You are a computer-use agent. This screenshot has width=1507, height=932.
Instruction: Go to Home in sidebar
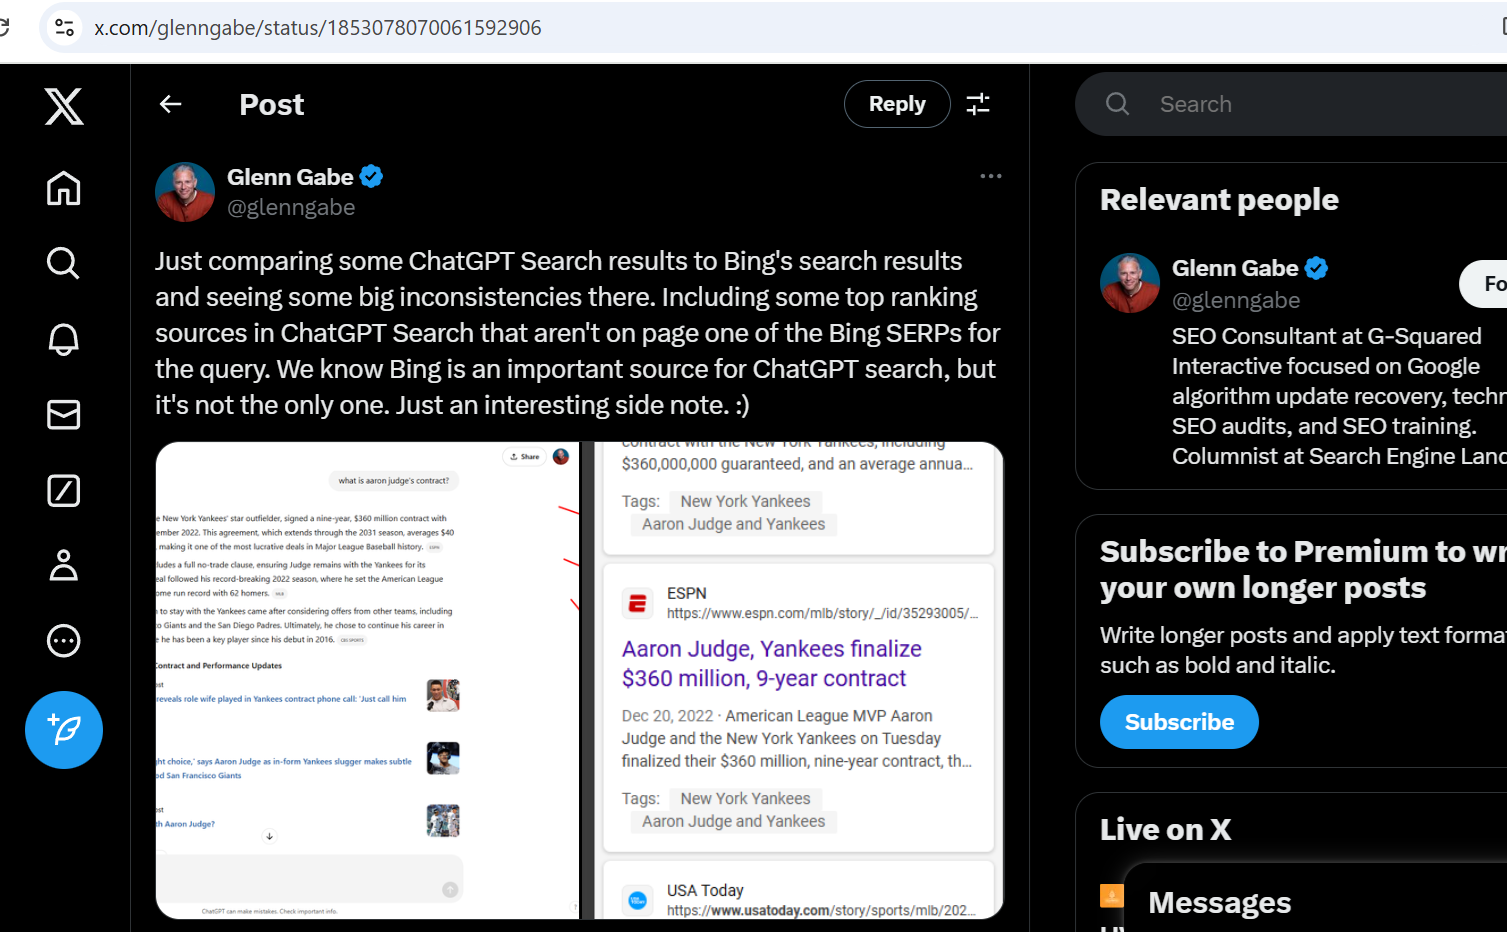point(64,188)
